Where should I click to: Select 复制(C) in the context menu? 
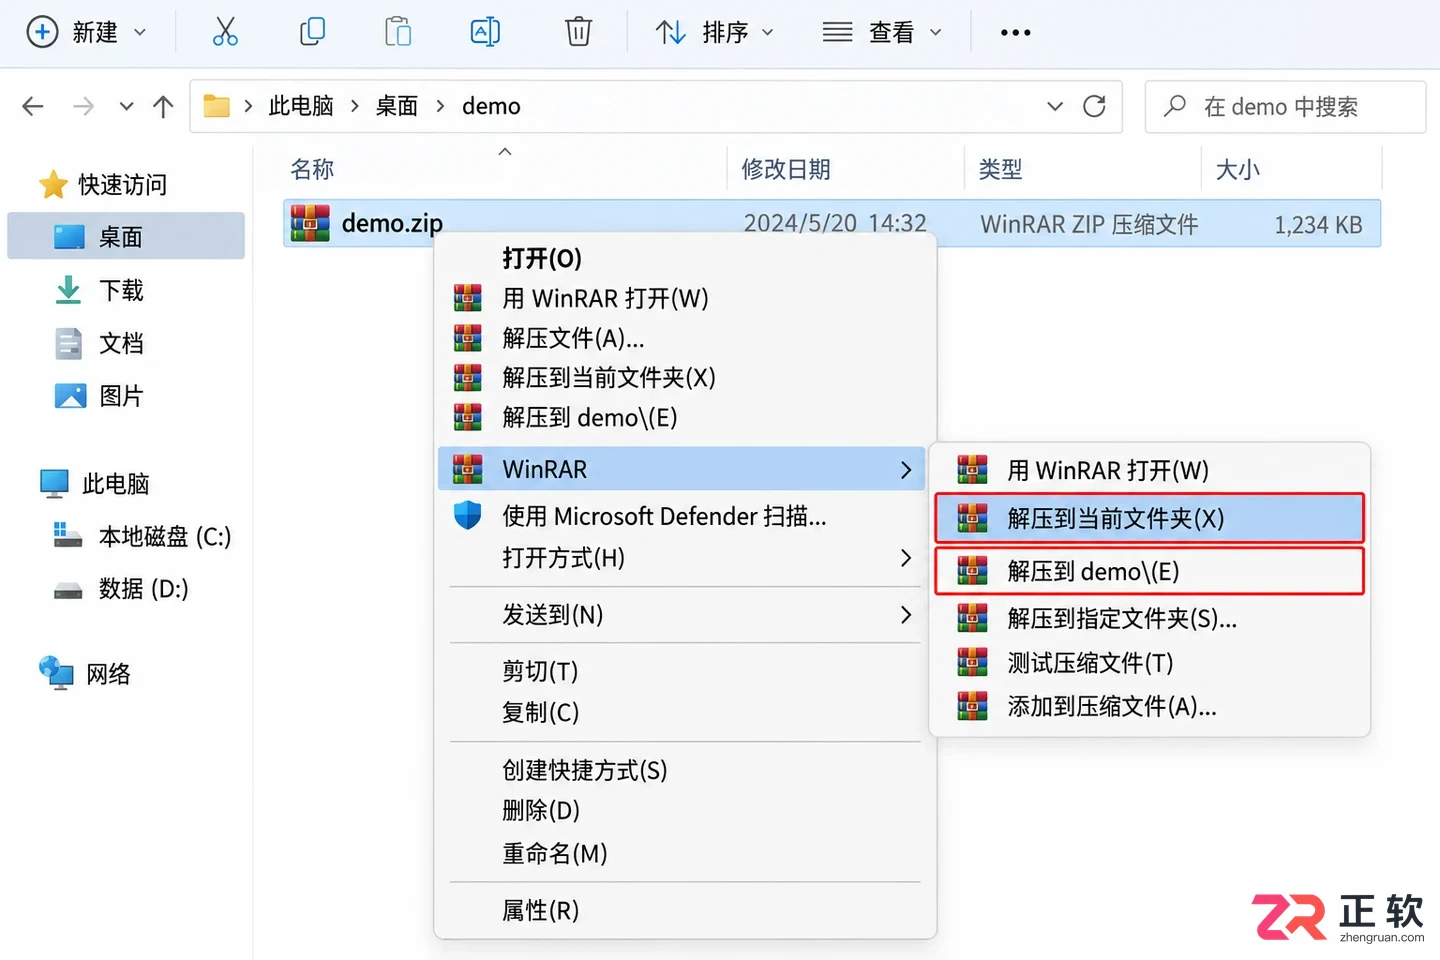540,712
